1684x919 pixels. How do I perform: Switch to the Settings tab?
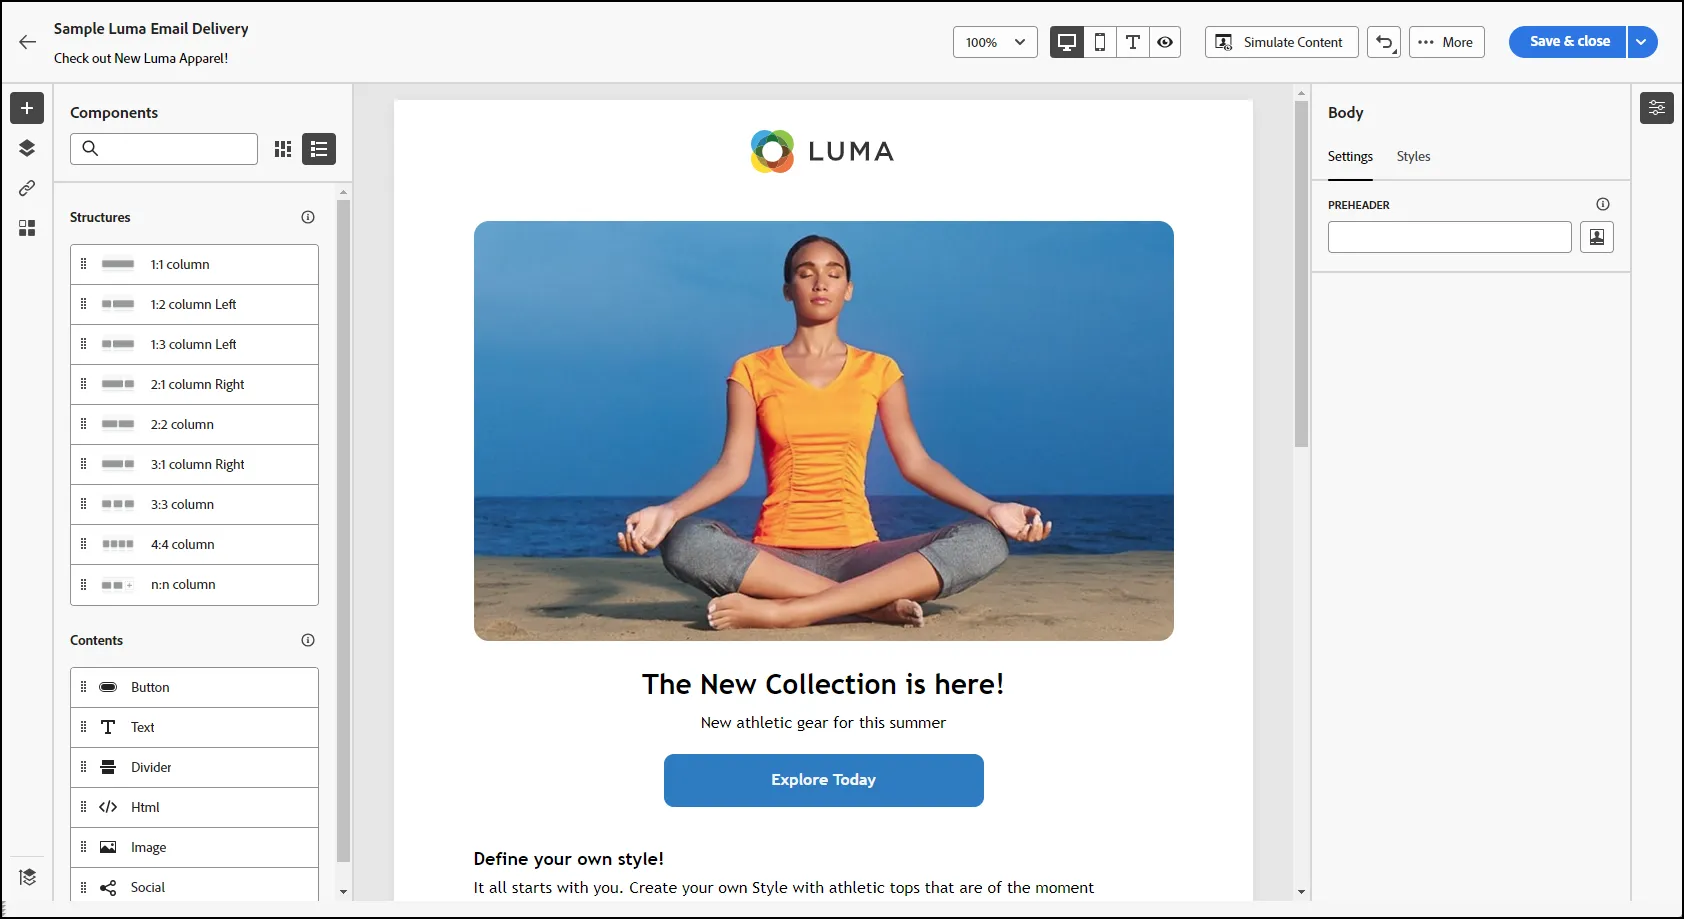(x=1350, y=157)
